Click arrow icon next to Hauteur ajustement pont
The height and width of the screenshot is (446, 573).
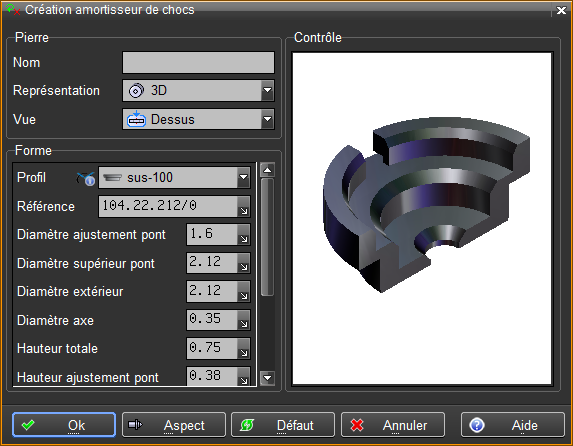coord(244,377)
